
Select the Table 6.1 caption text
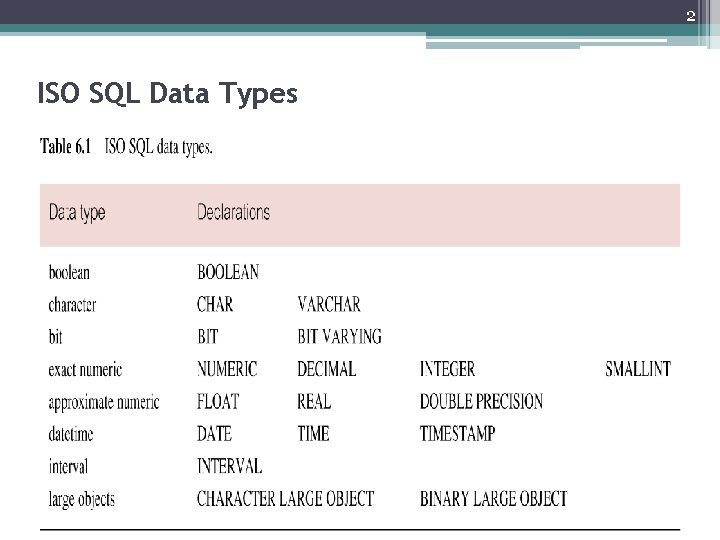(126, 147)
